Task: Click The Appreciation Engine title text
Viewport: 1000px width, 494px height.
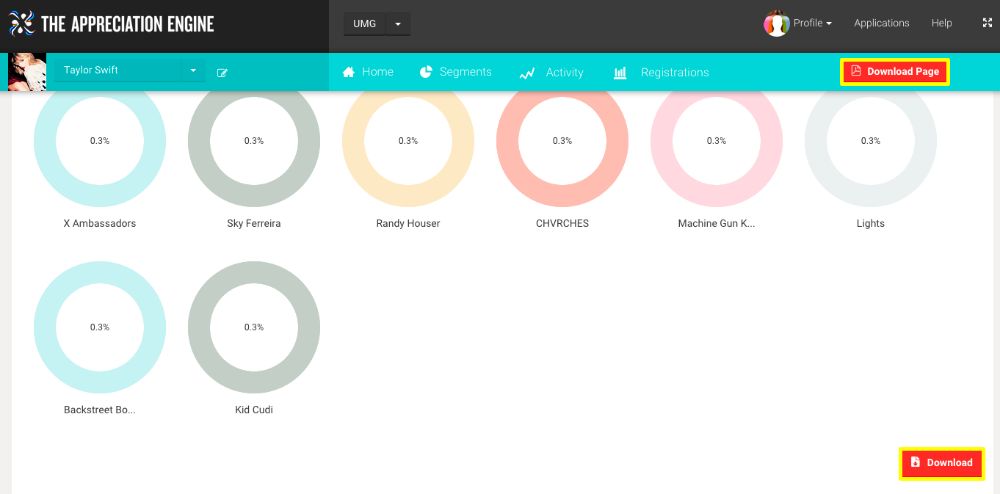Action: click(128, 24)
